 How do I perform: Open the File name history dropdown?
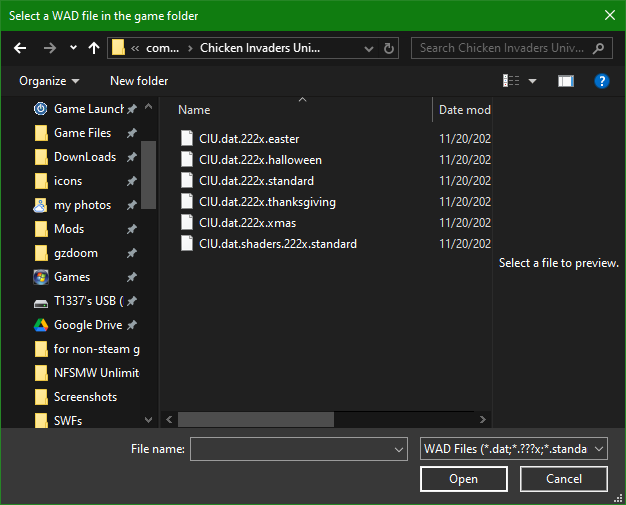(x=400, y=450)
